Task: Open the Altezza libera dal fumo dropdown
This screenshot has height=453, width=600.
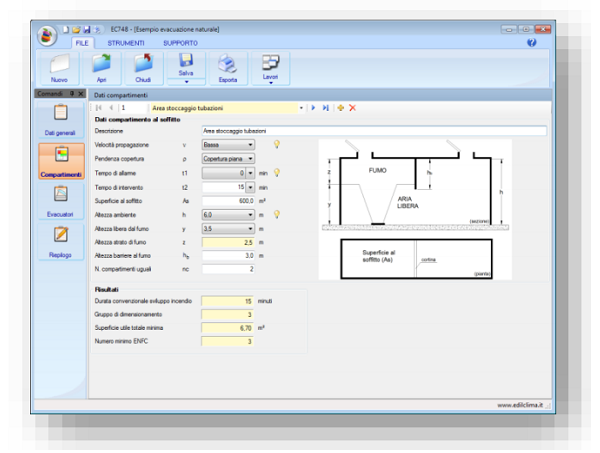Action: [x=250, y=228]
